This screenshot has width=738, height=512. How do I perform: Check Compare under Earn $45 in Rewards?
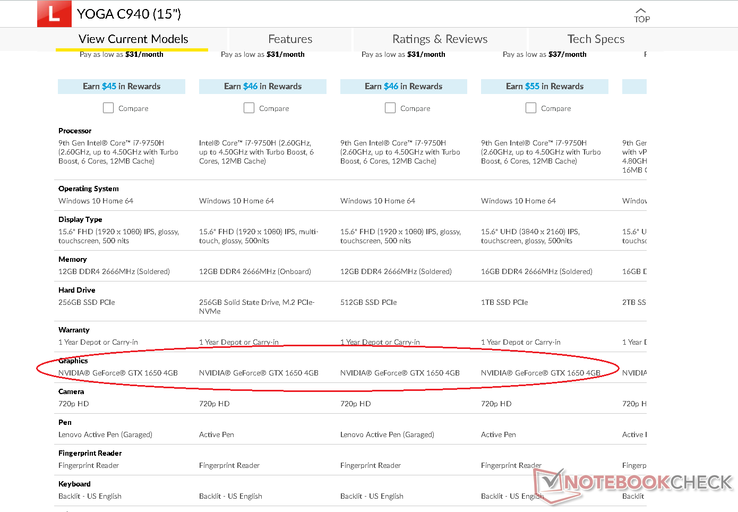pyautogui.click(x=108, y=108)
